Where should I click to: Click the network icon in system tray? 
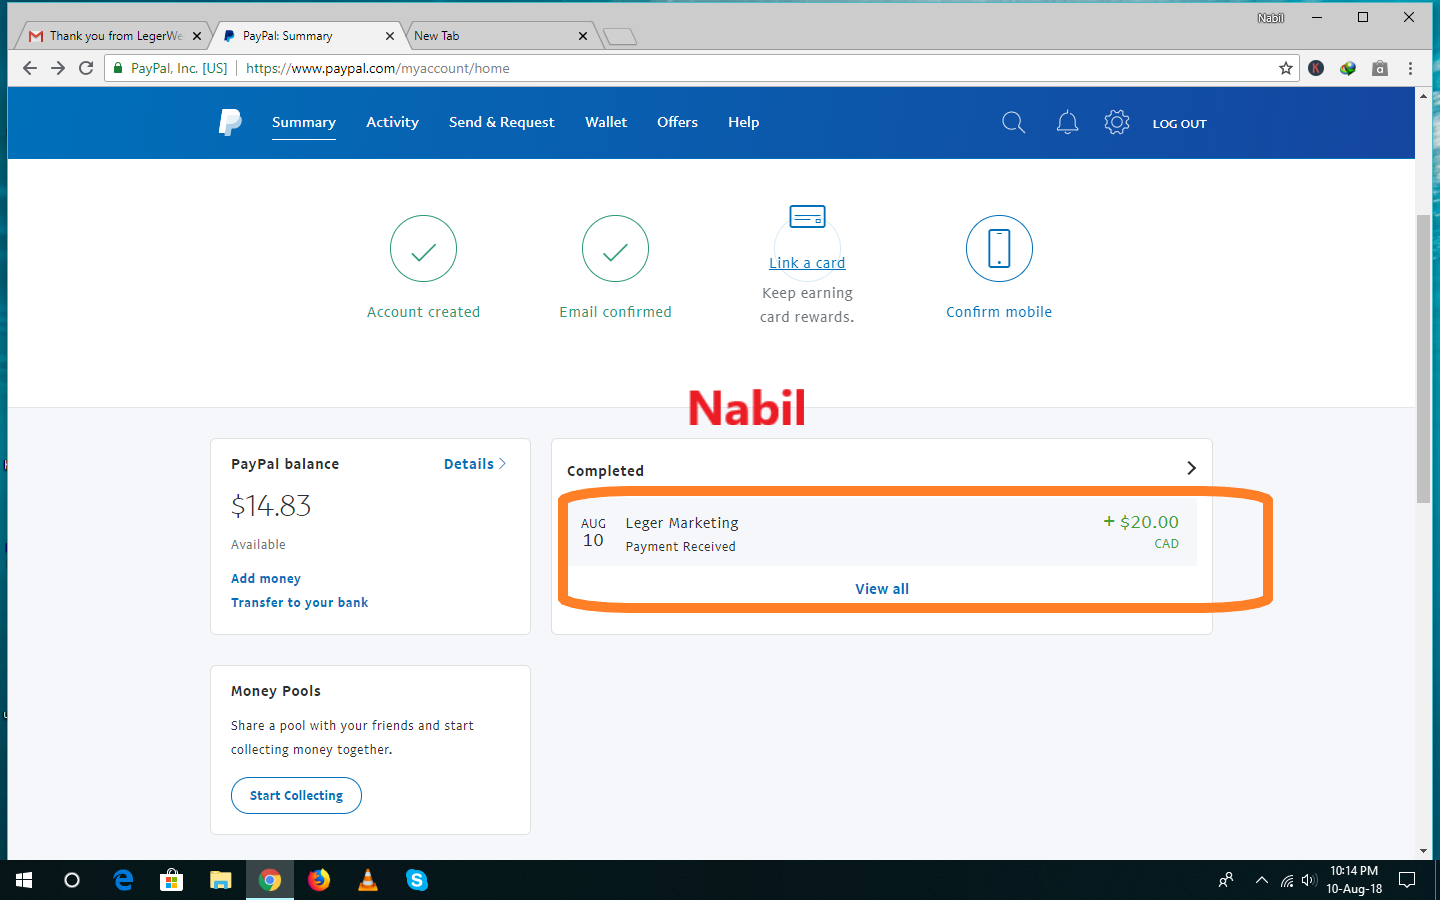[1287, 880]
